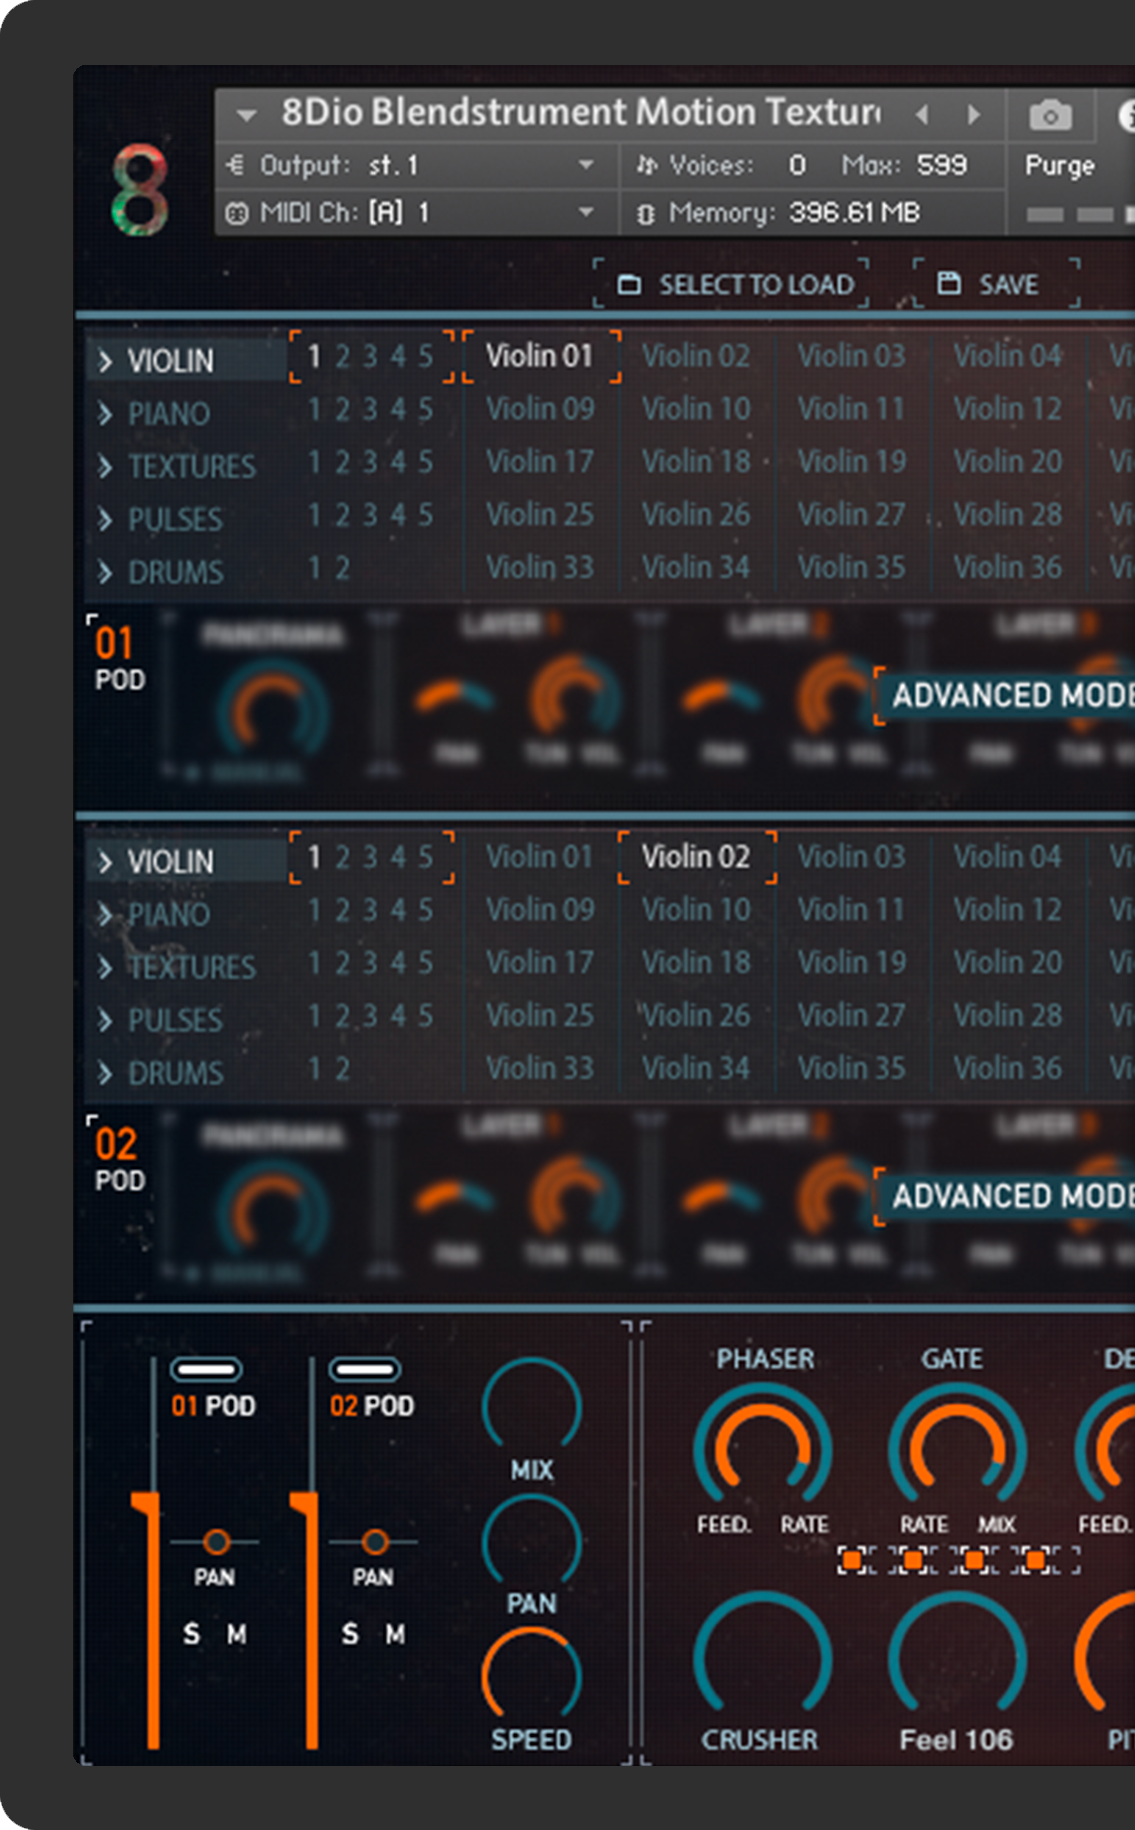Click the SAVE button
Image resolution: width=1135 pixels, height=1830 pixels.
[995, 285]
